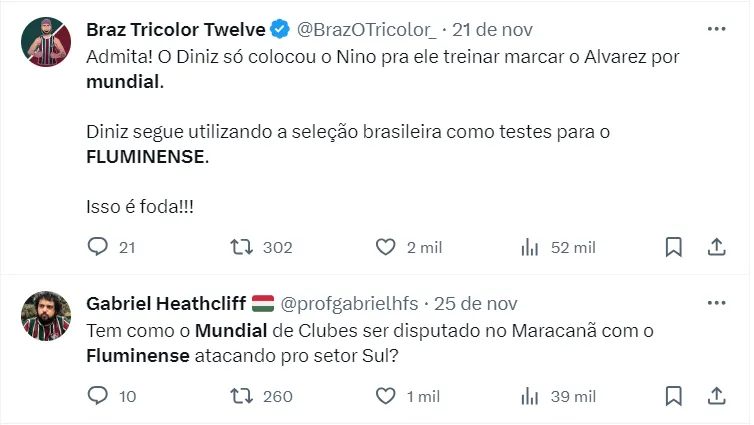View analytics for the 52 mil views tweet
Image resolution: width=754 pixels, height=425 pixels.
[530, 247]
